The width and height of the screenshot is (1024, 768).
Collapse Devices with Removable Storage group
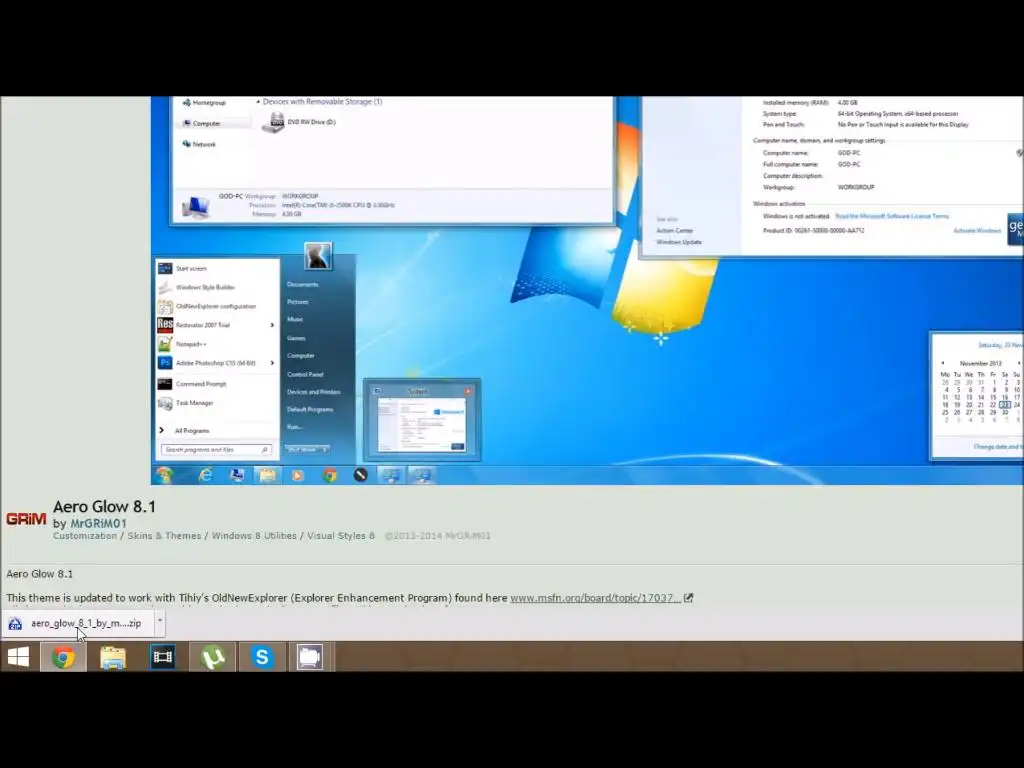259,102
